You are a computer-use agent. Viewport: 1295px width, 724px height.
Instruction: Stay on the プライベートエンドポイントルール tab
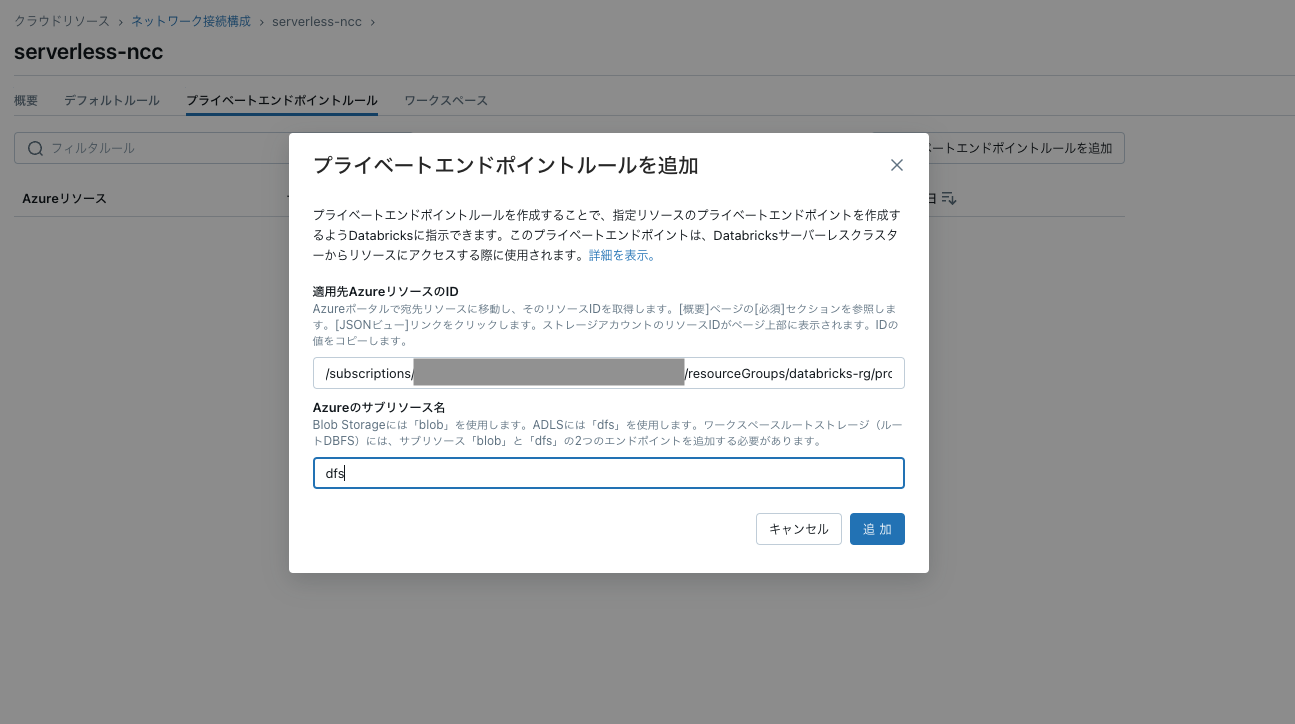281,100
